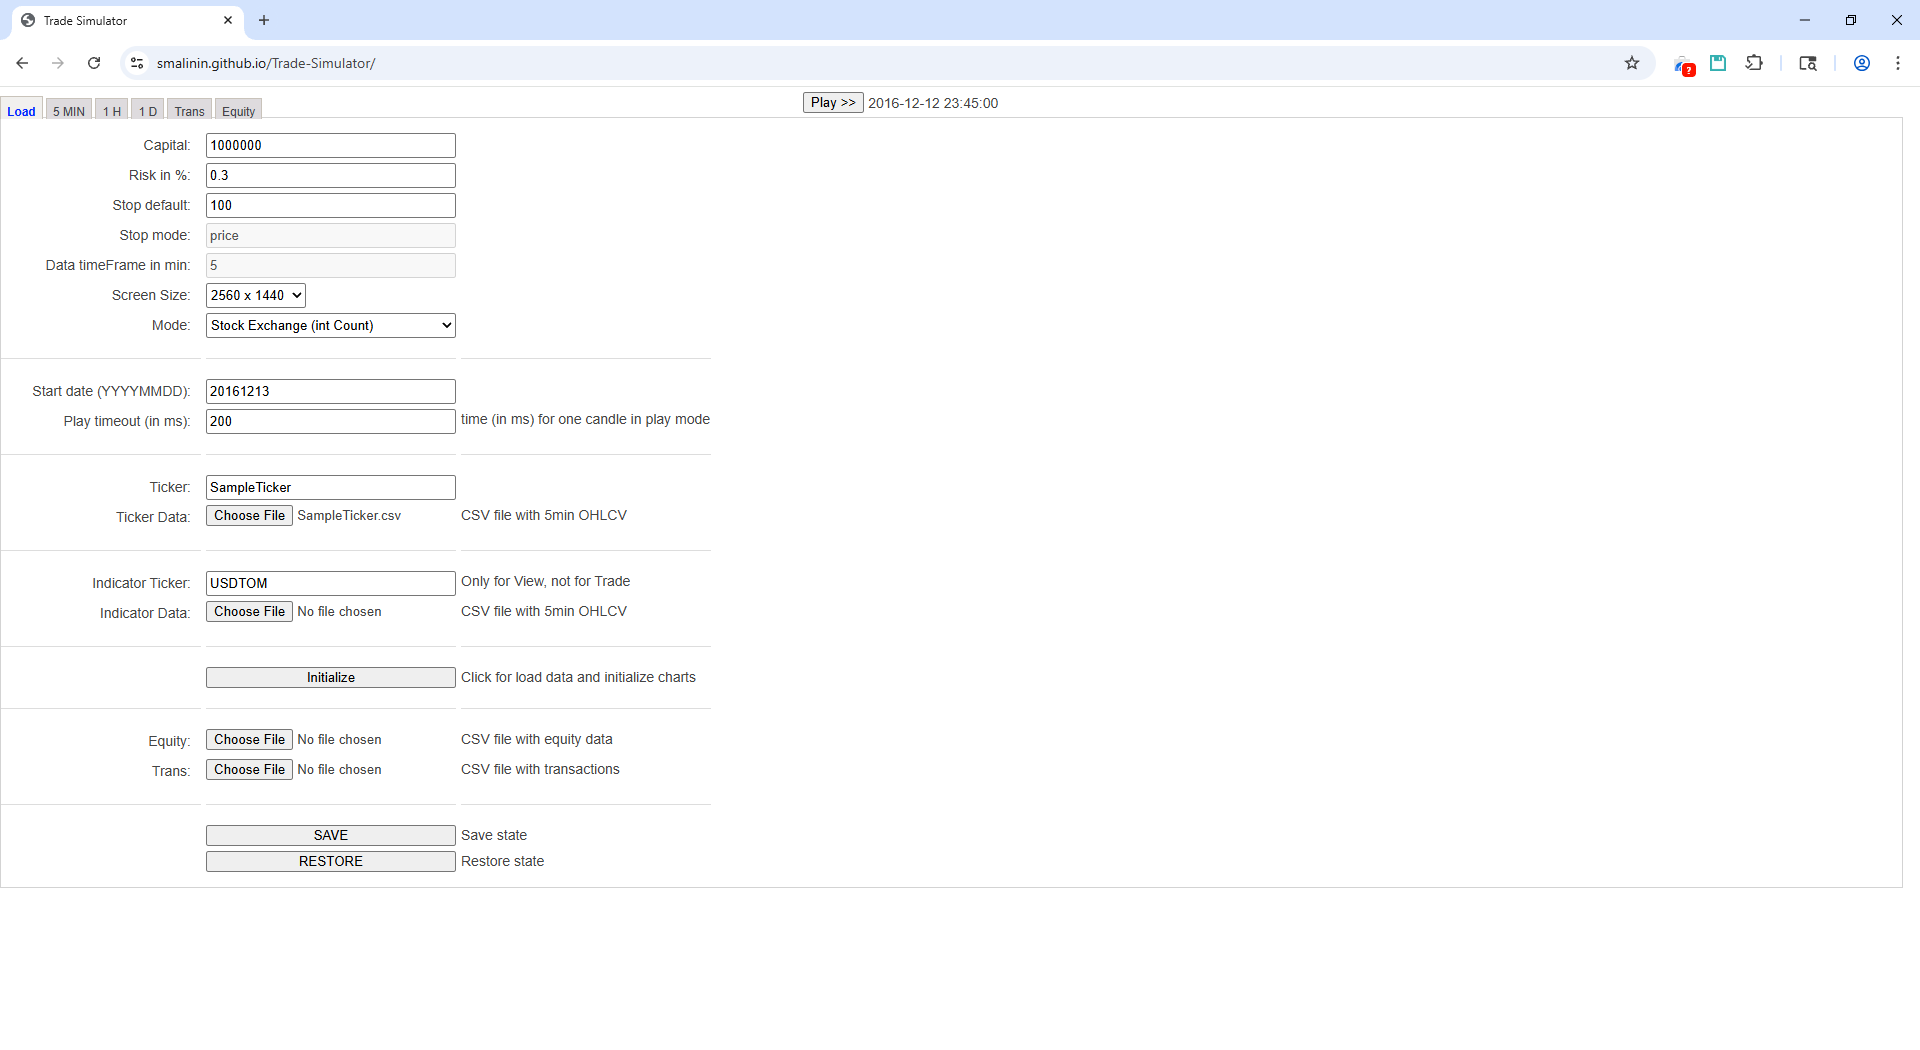
Task: Bookmark this page with the star
Action: (x=1632, y=63)
